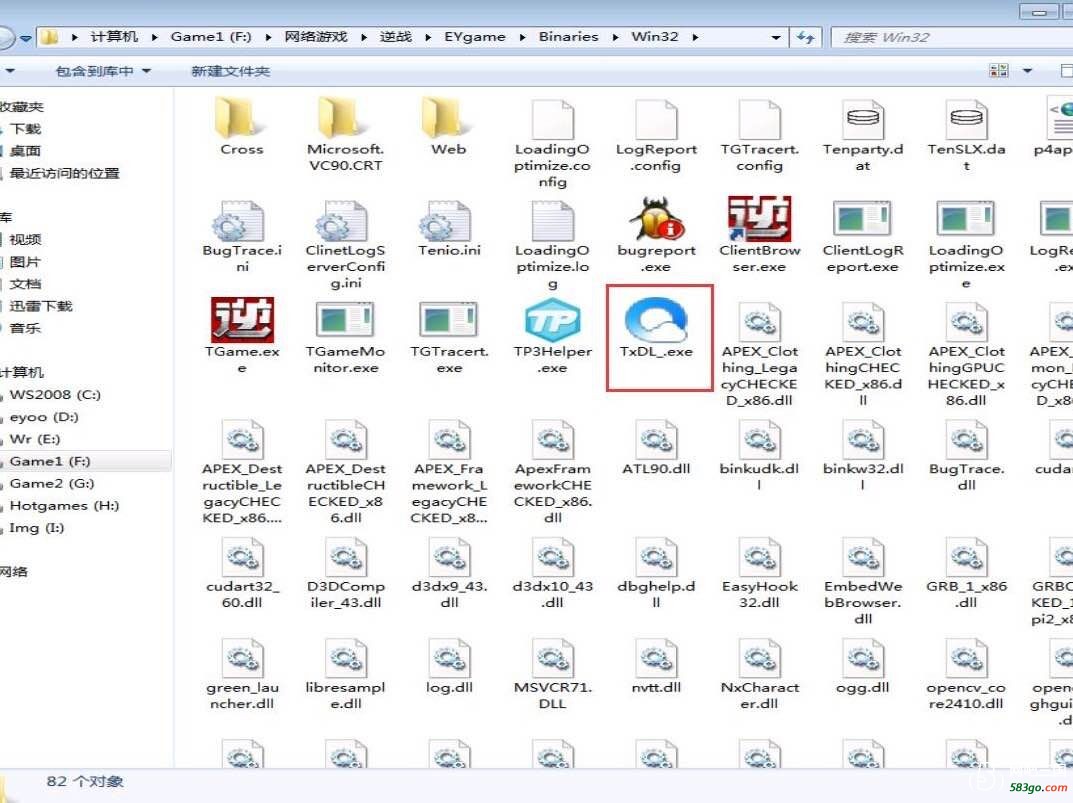Select drive WS2008 (C:) in sidebar
1073x803 pixels.
pos(55,395)
